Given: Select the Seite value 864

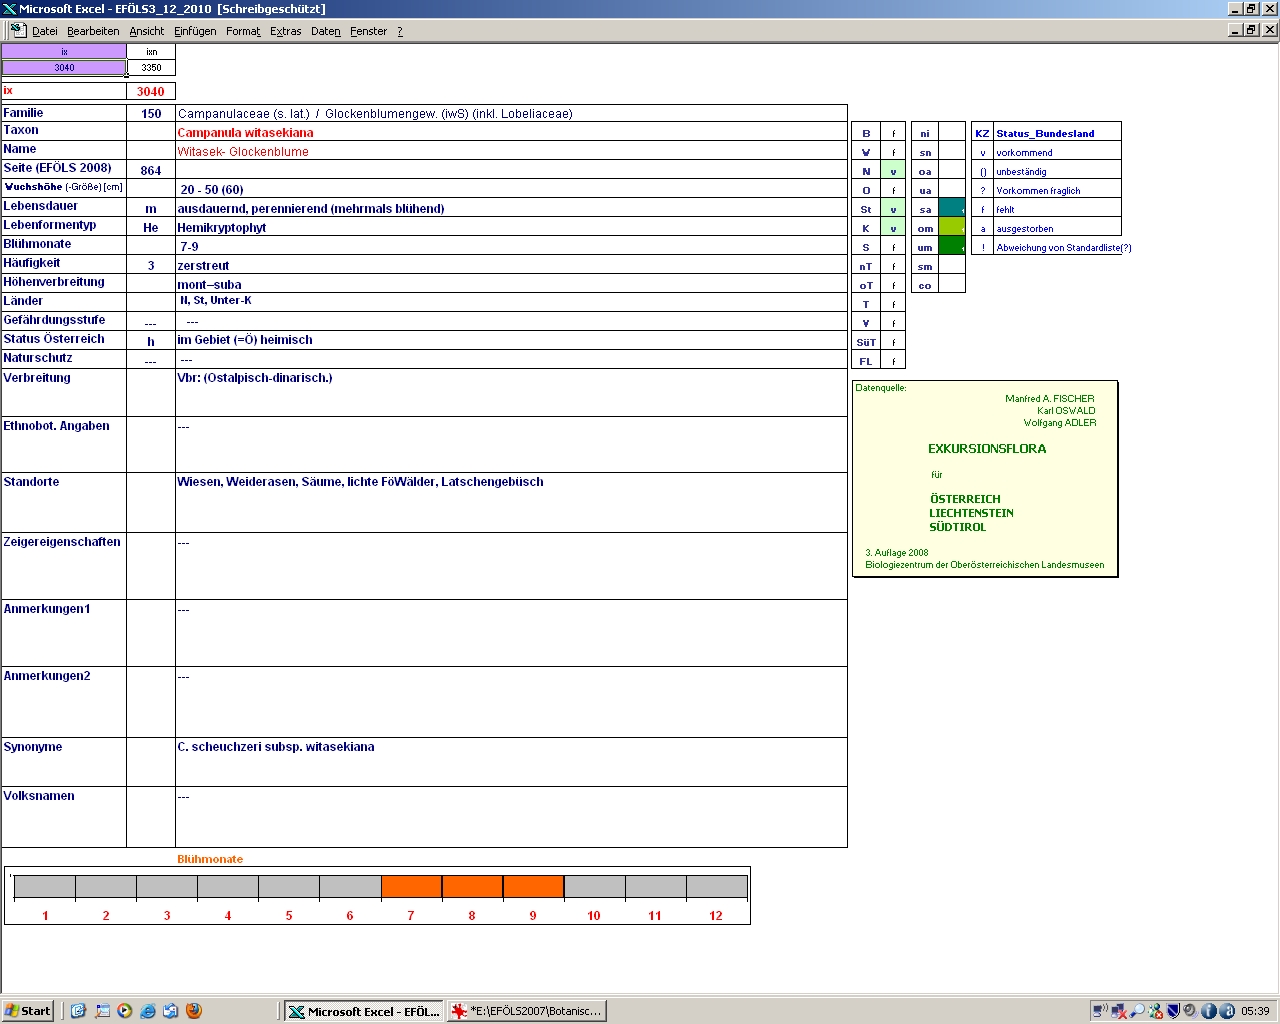Looking at the screenshot, I should [151, 170].
